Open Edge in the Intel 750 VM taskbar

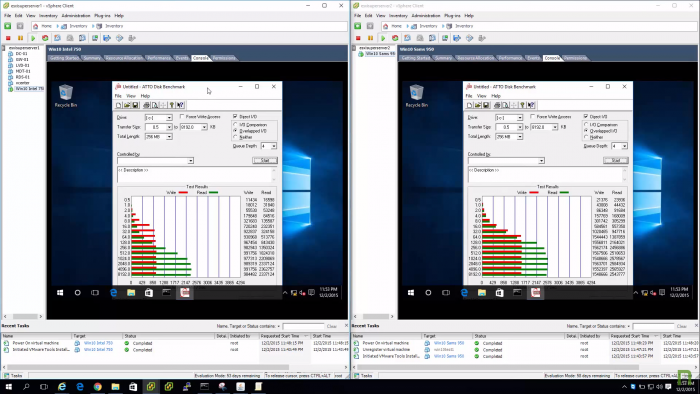click(113, 293)
